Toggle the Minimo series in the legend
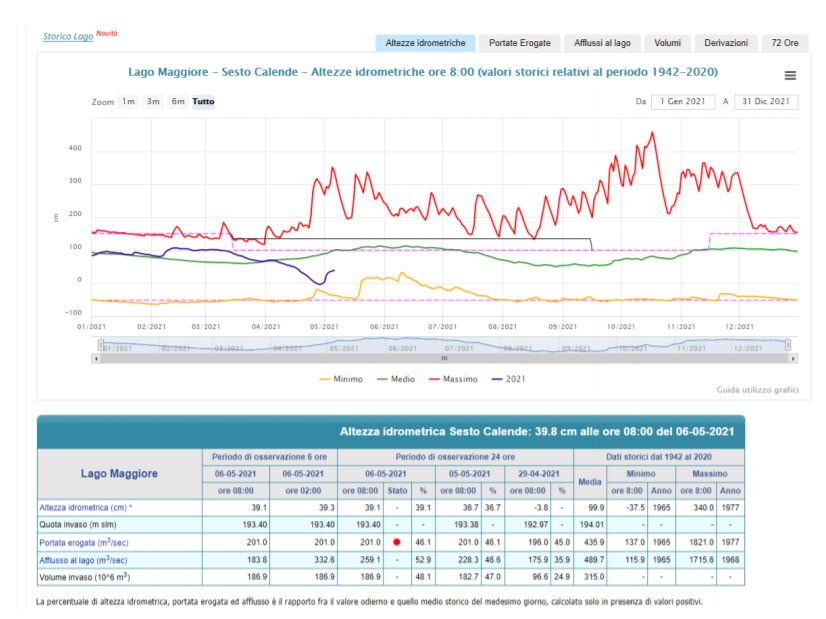This screenshot has height=619, width=826. 341,379
